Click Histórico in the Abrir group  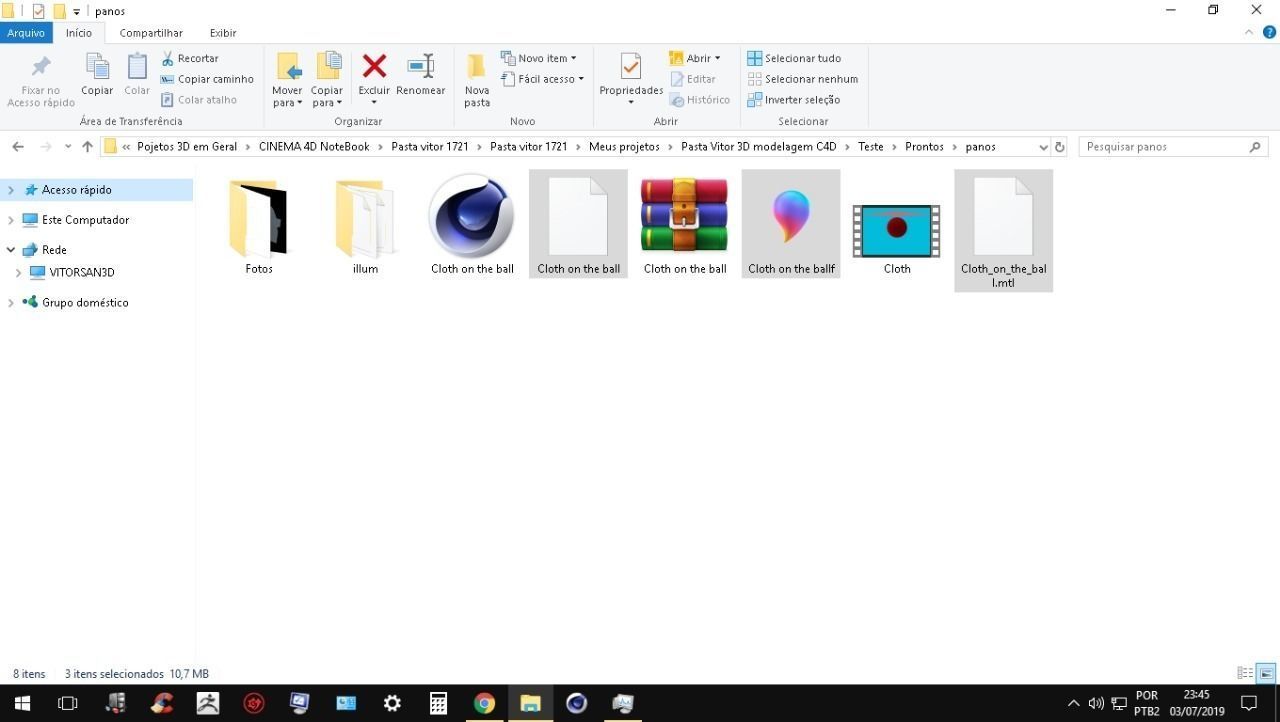pos(700,100)
